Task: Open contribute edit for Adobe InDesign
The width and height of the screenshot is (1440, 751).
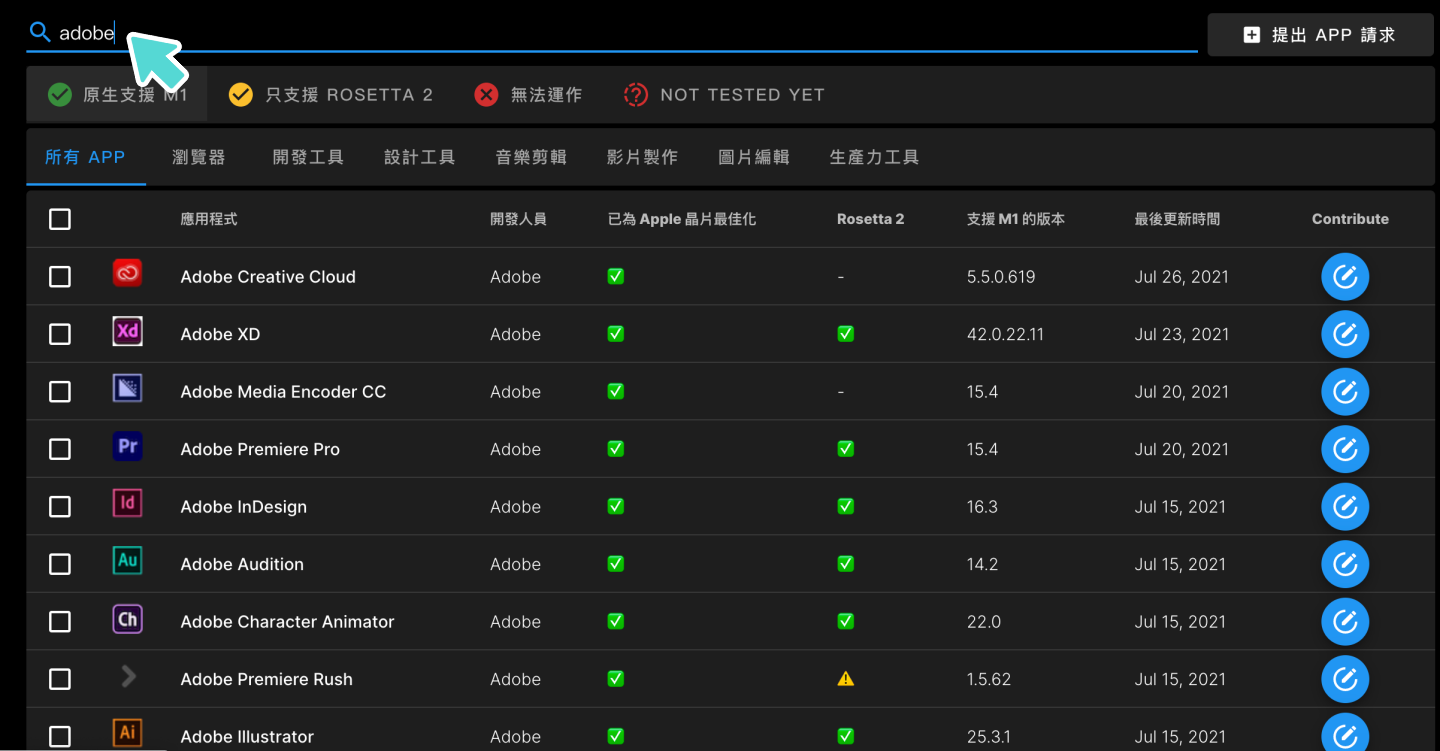Action: (x=1345, y=506)
